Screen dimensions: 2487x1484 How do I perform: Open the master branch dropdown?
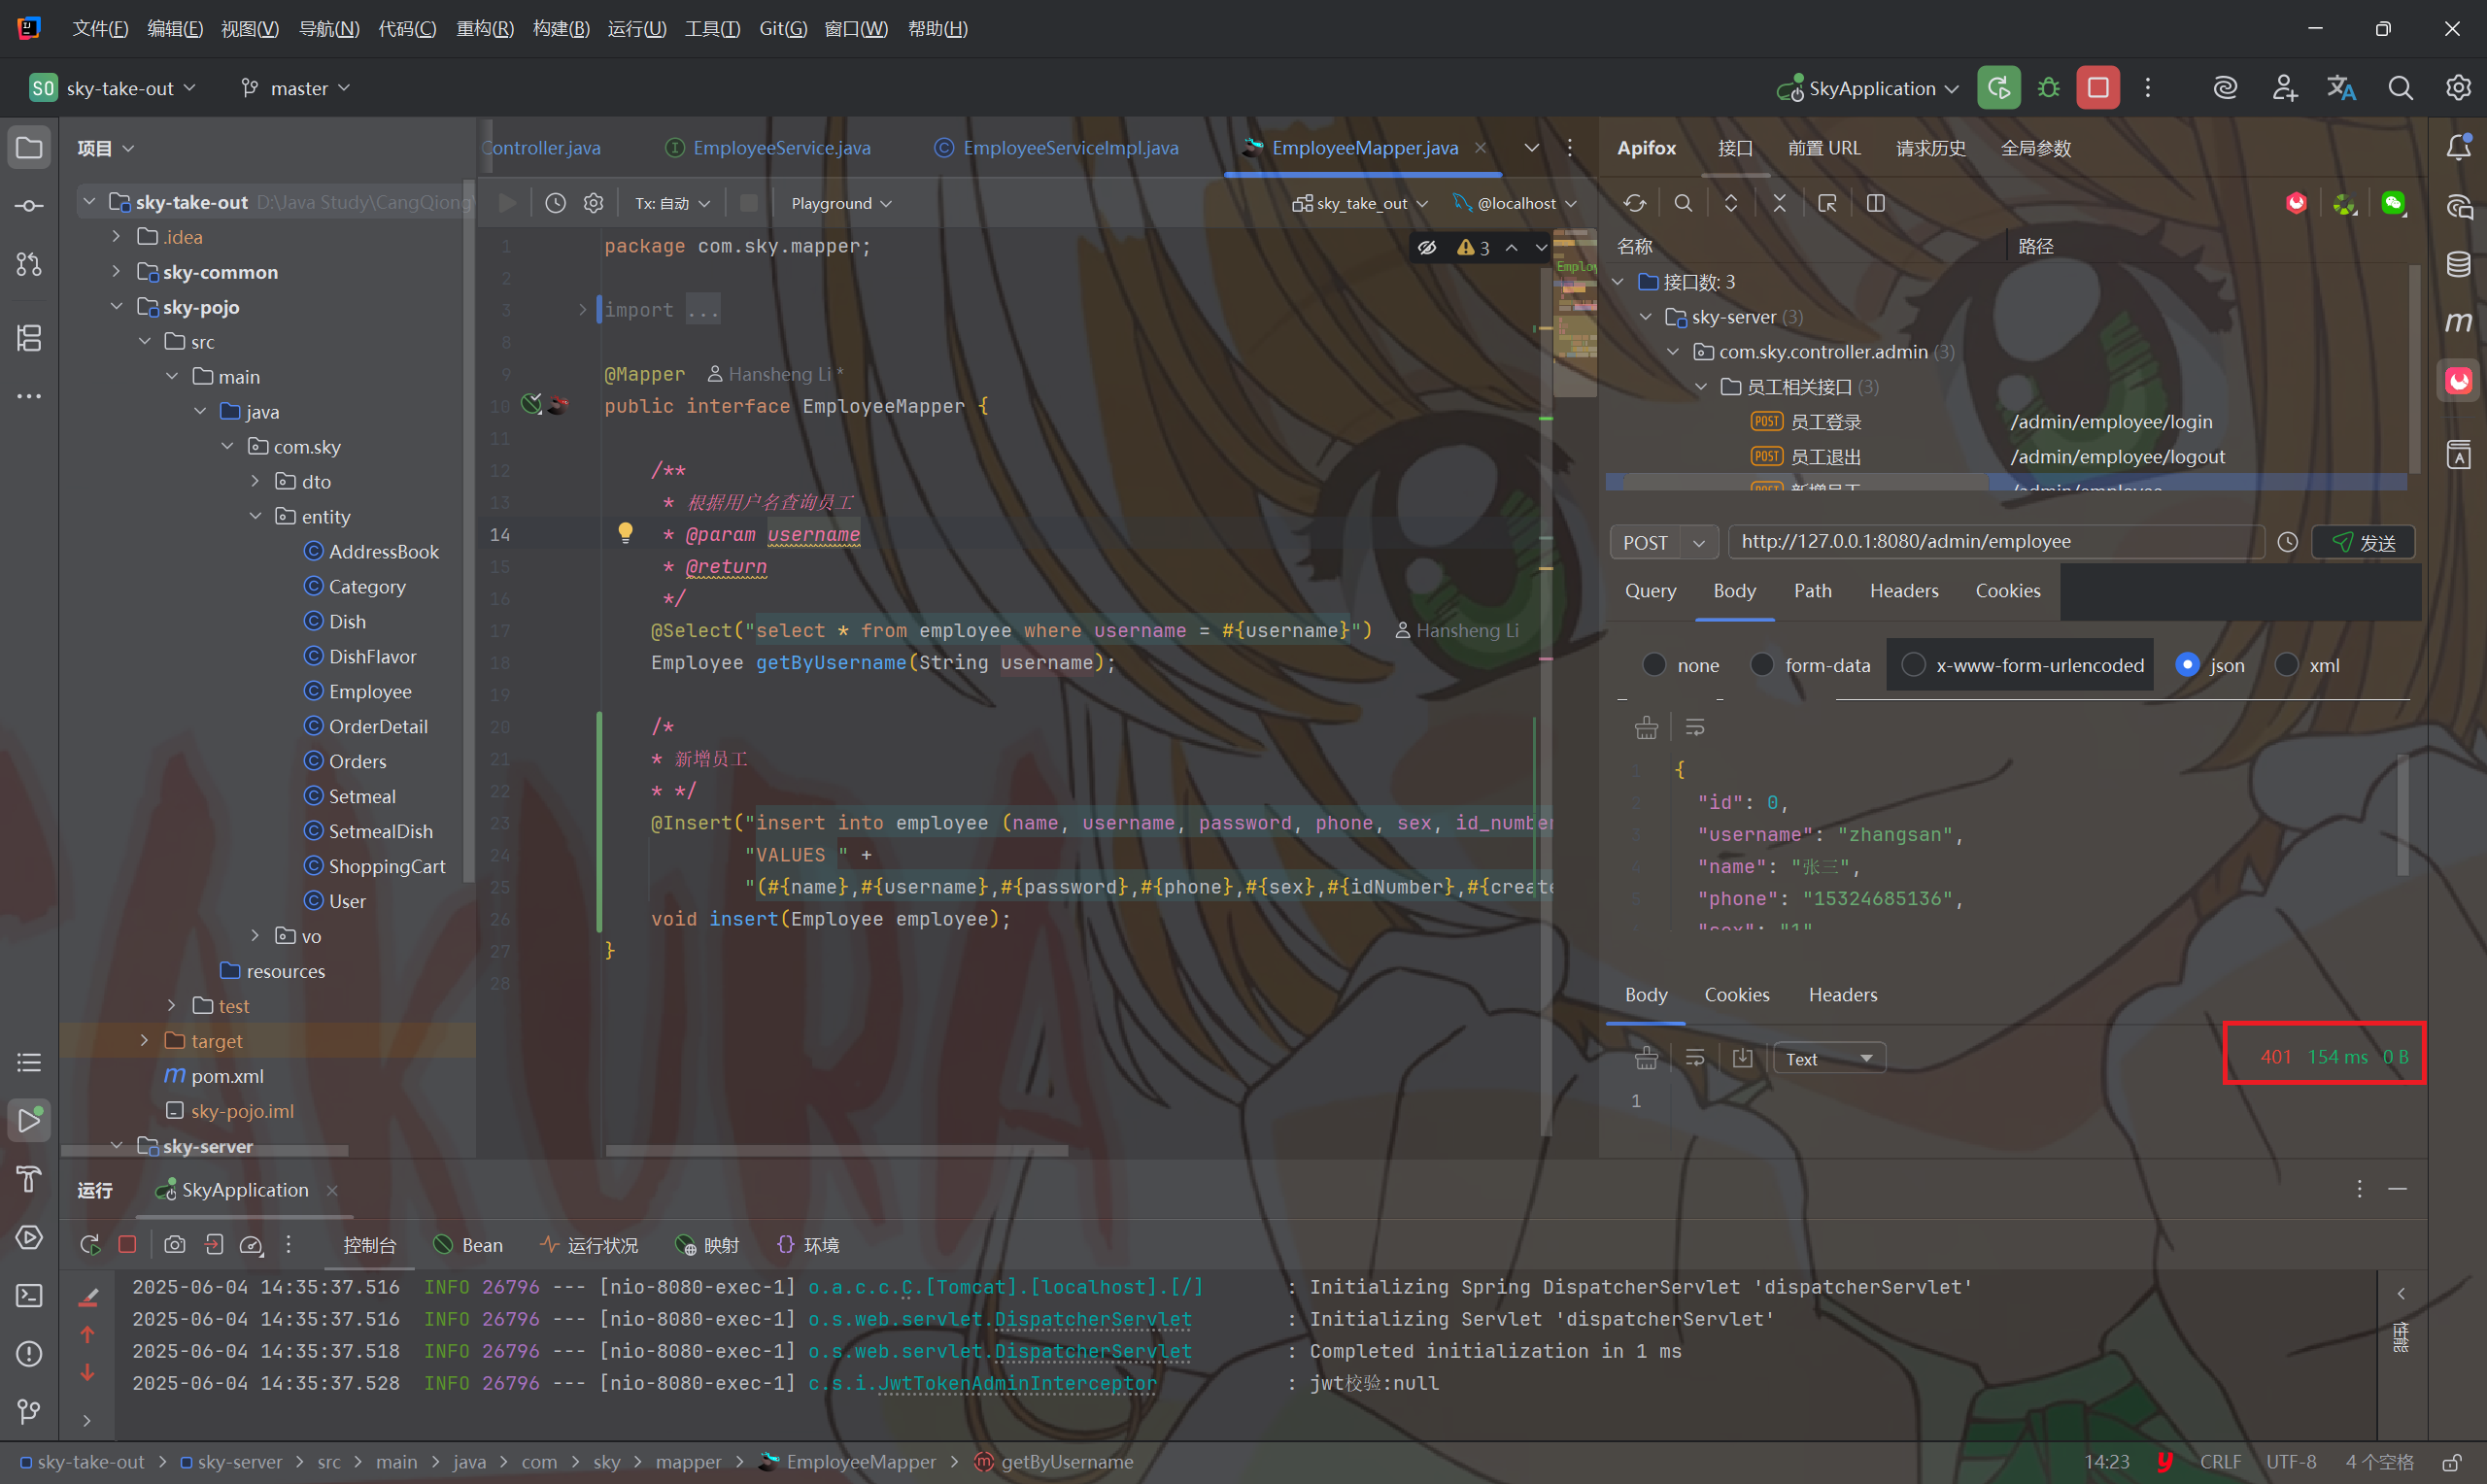[x=297, y=88]
